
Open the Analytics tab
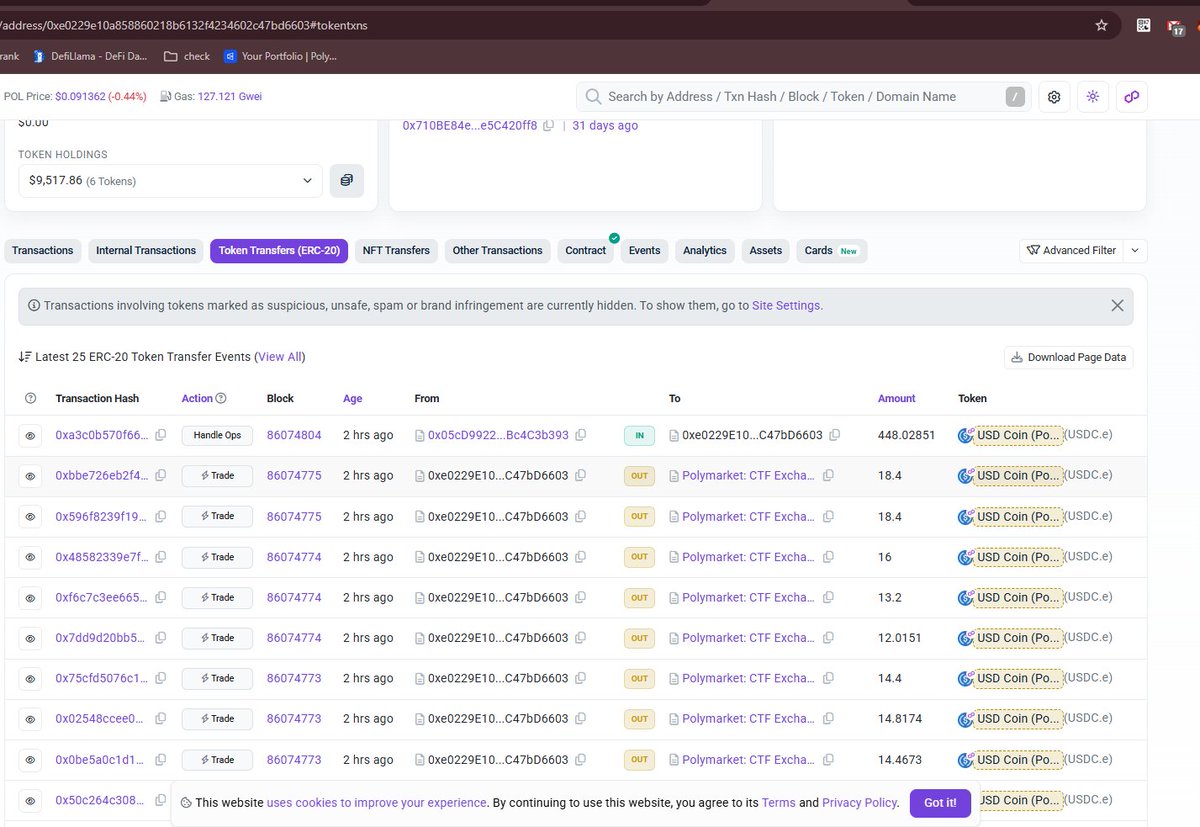click(x=705, y=251)
